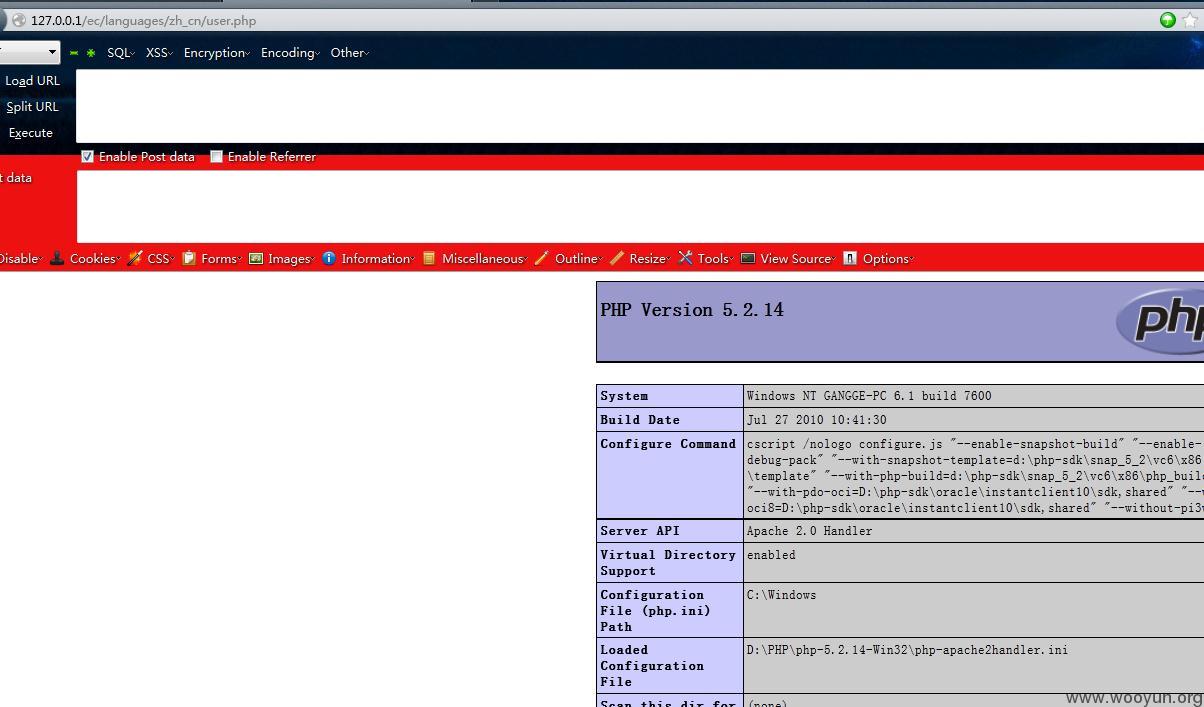
Task: Click the 'Configuration File (php.ini) Path' label
Action: pos(656,610)
